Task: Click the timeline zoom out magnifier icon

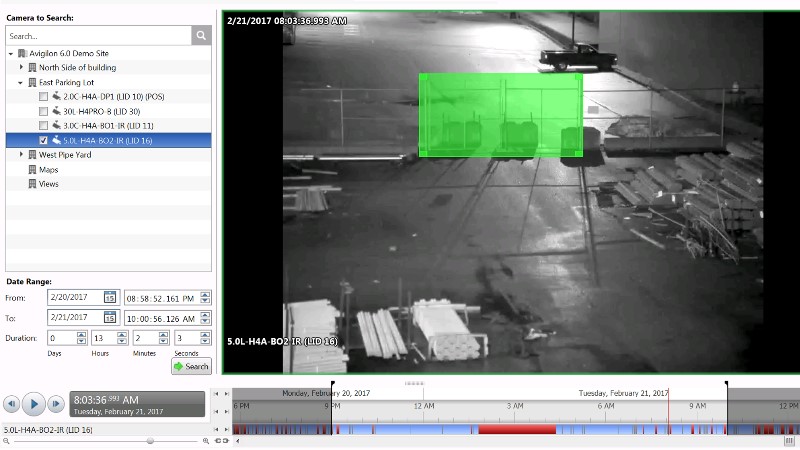Action: coord(5,440)
